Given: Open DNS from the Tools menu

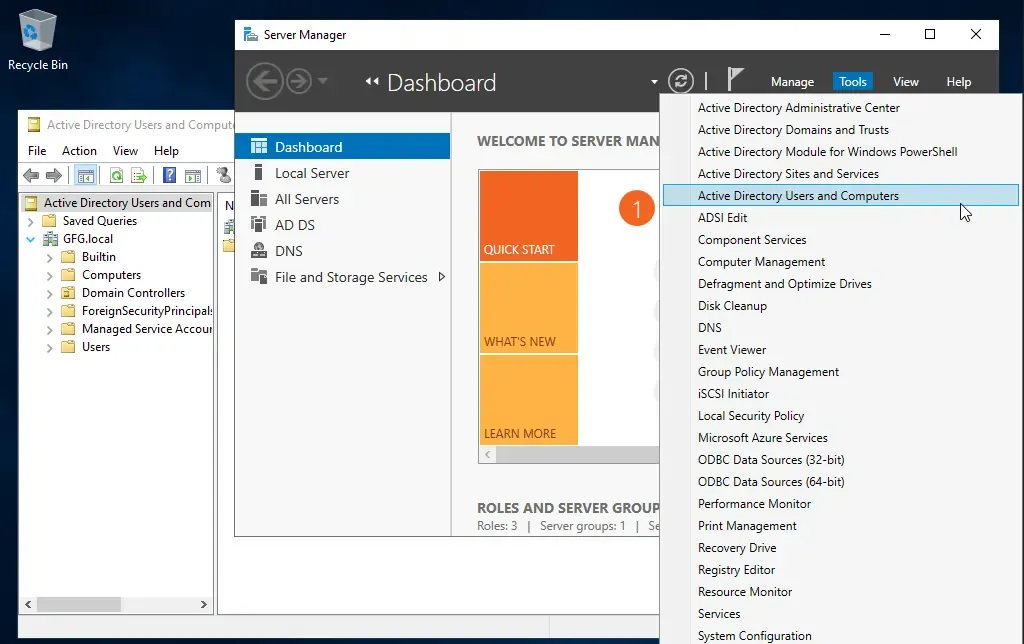Looking at the screenshot, I should (709, 327).
